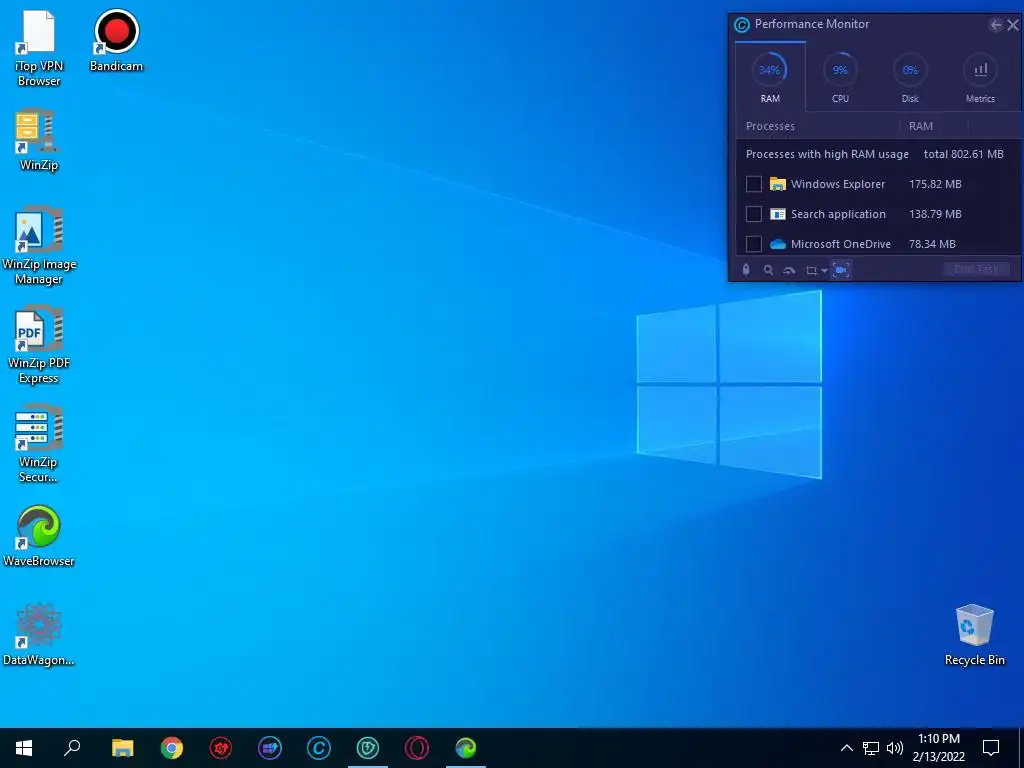The height and width of the screenshot is (768, 1024).
Task: Select the WinZip PDF Express desktop icon
Action: click(39, 345)
